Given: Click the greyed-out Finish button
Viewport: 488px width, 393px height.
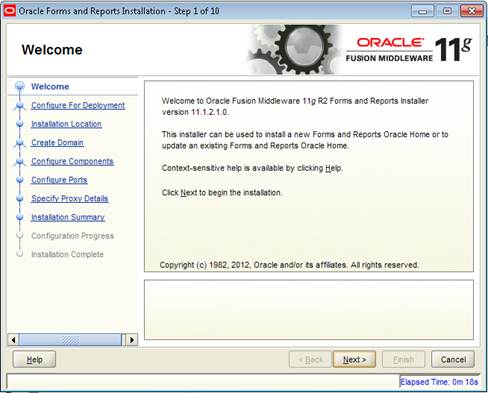Looking at the screenshot, I should pos(403,359).
